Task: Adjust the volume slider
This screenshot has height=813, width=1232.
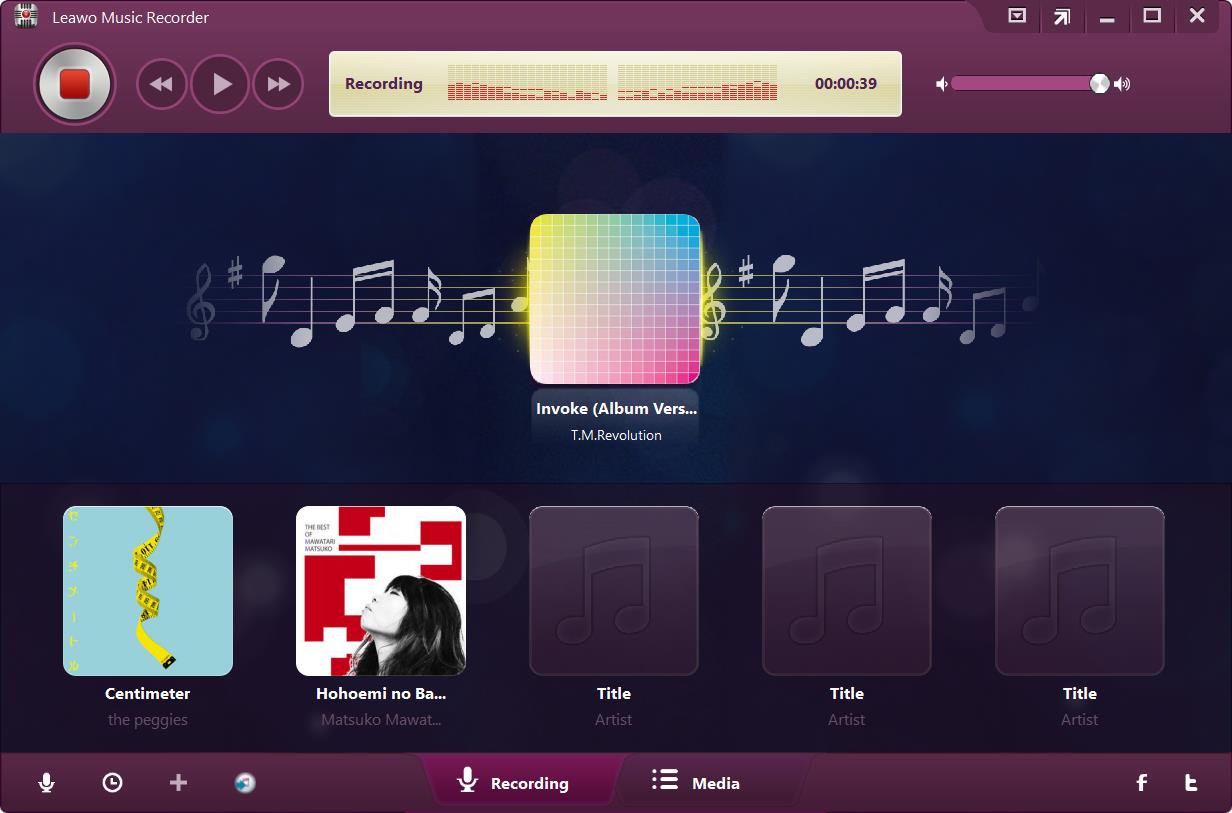Action: tap(1025, 84)
